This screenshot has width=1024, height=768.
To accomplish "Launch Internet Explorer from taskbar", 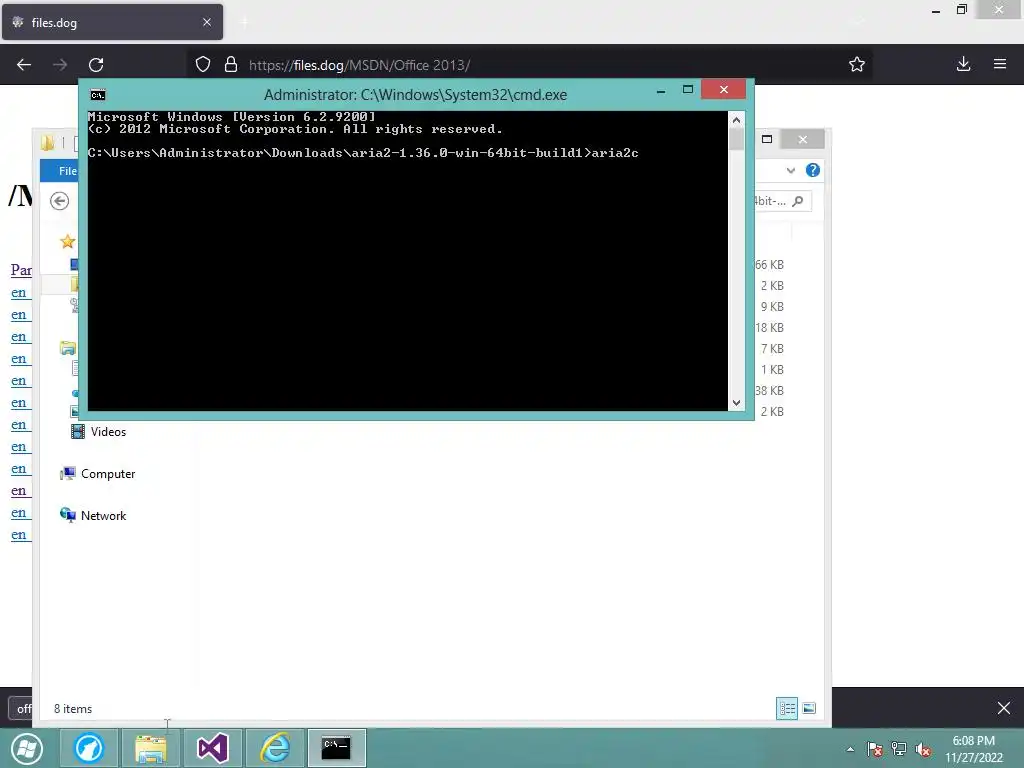I will pos(275,748).
